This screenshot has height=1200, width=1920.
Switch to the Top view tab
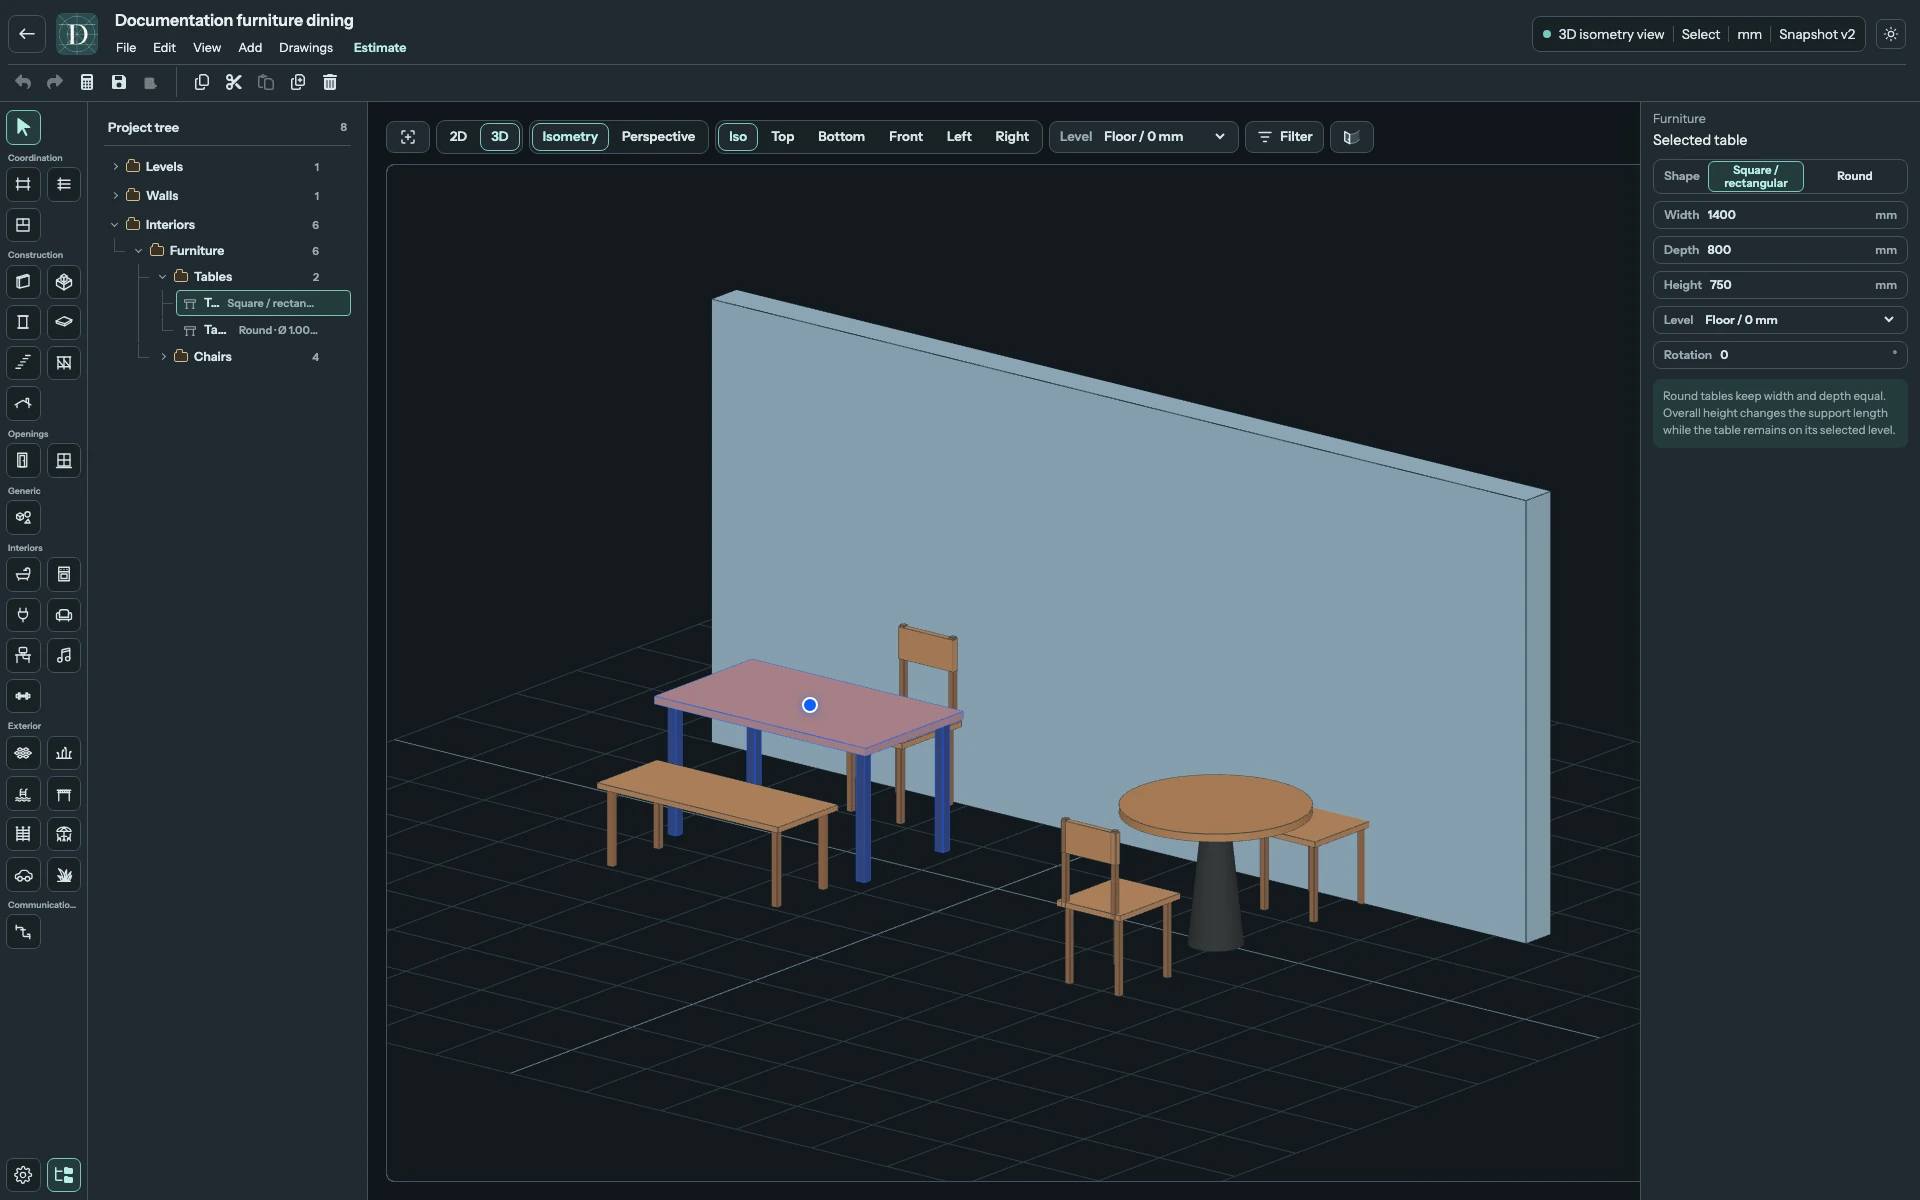click(x=782, y=137)
